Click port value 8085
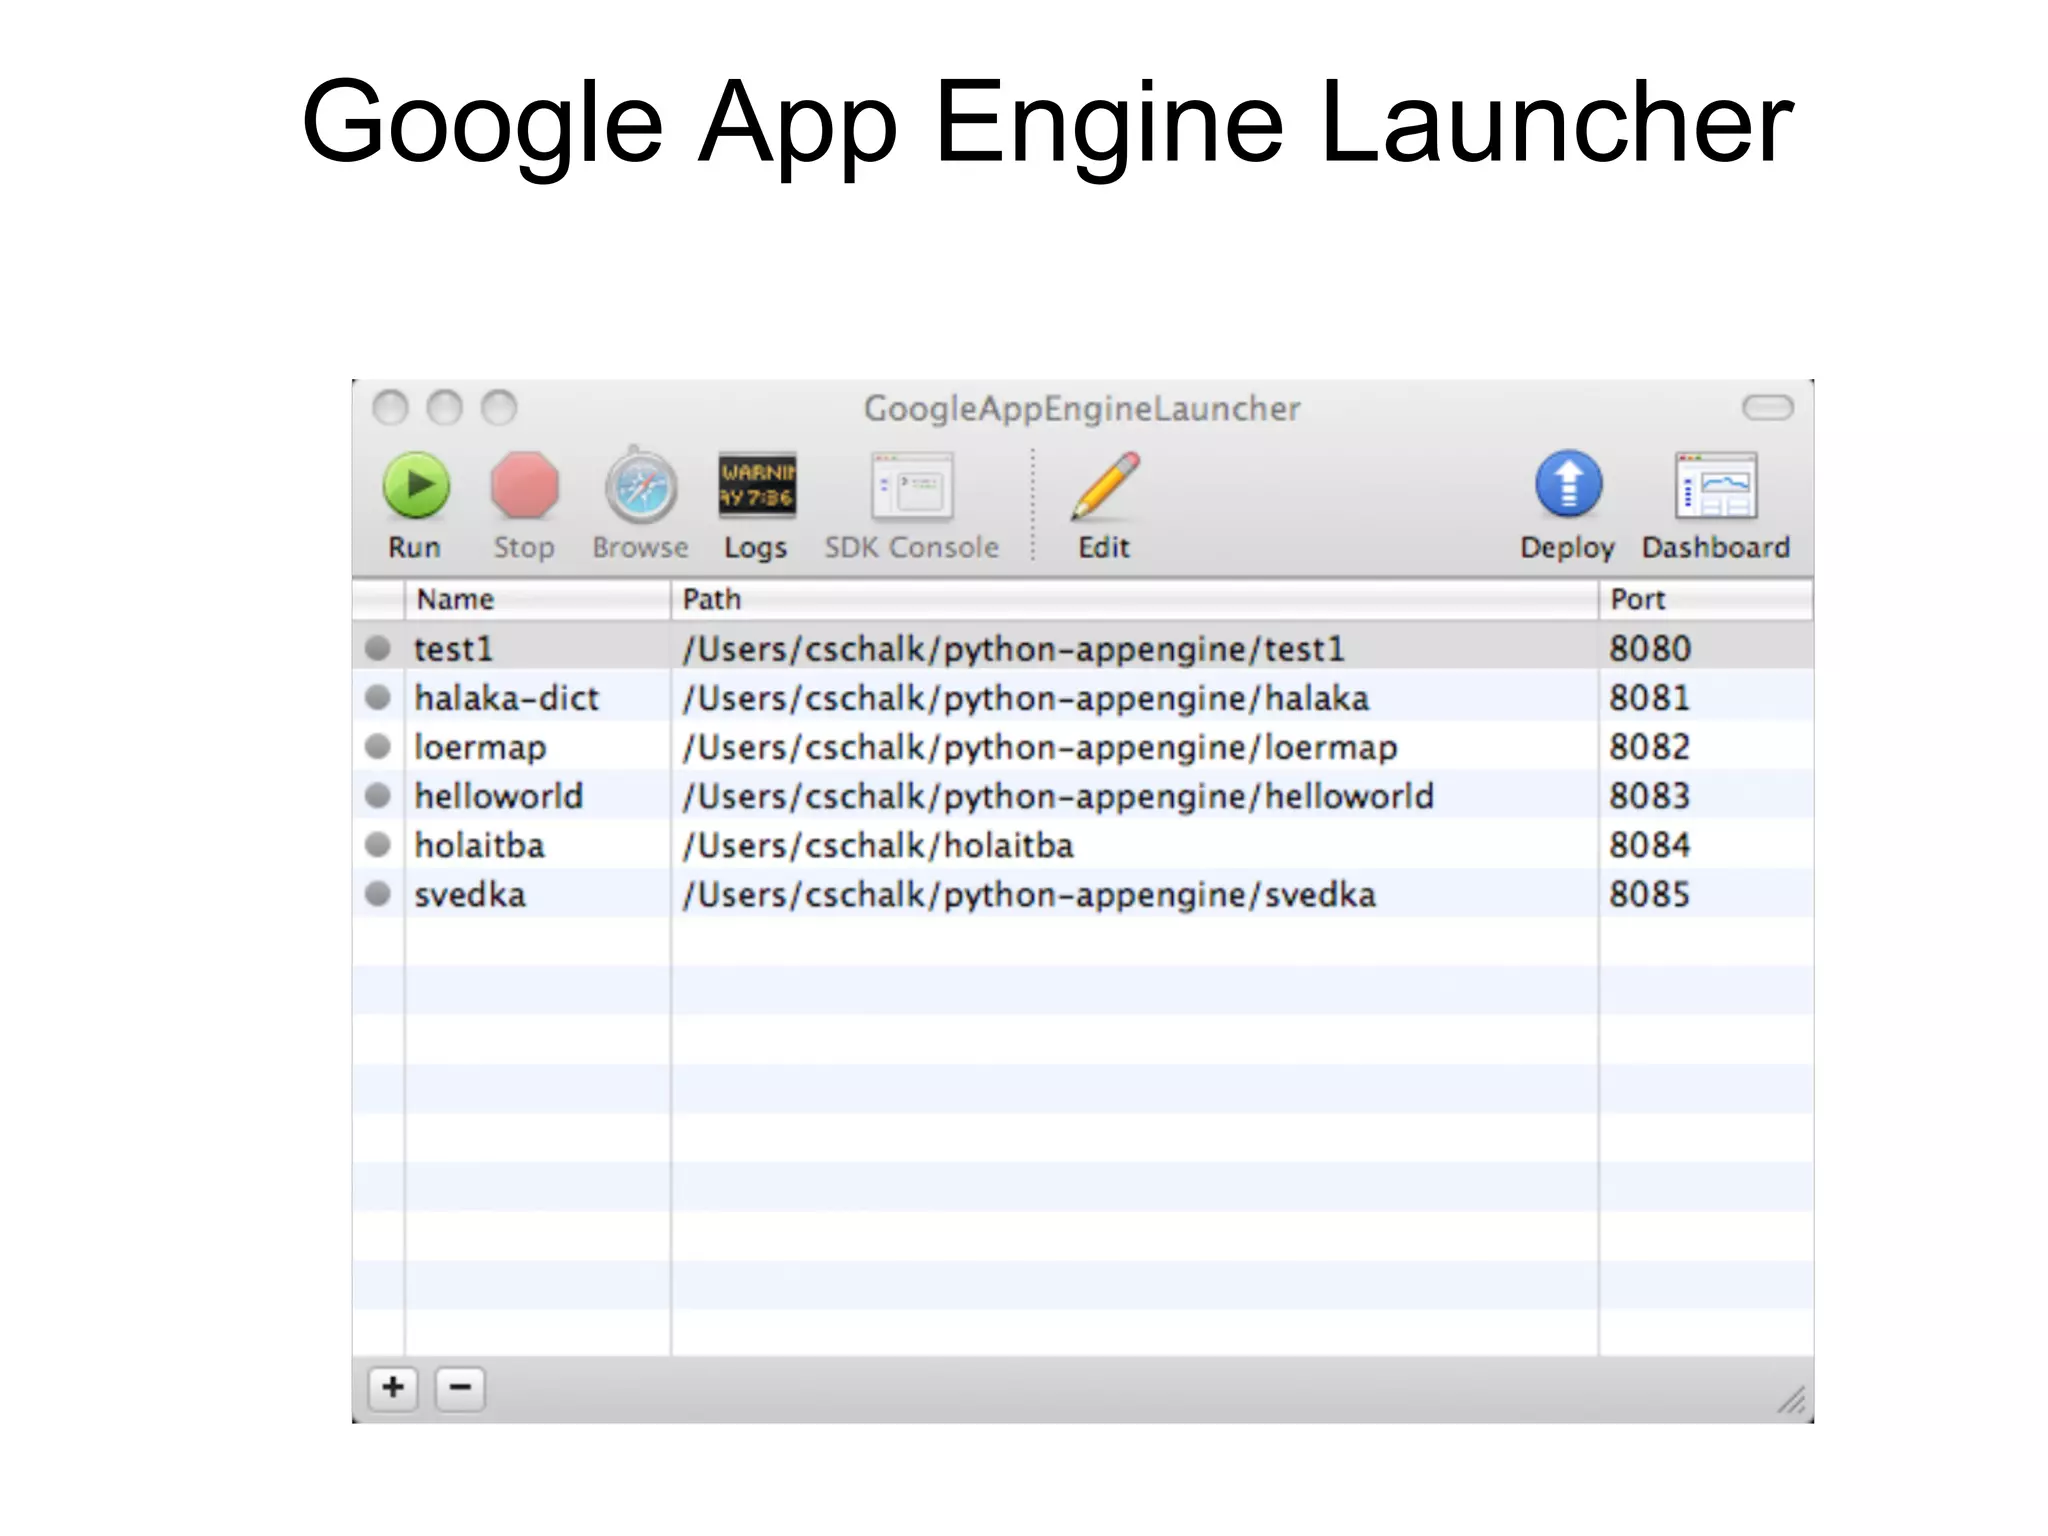 [1650, 894]
